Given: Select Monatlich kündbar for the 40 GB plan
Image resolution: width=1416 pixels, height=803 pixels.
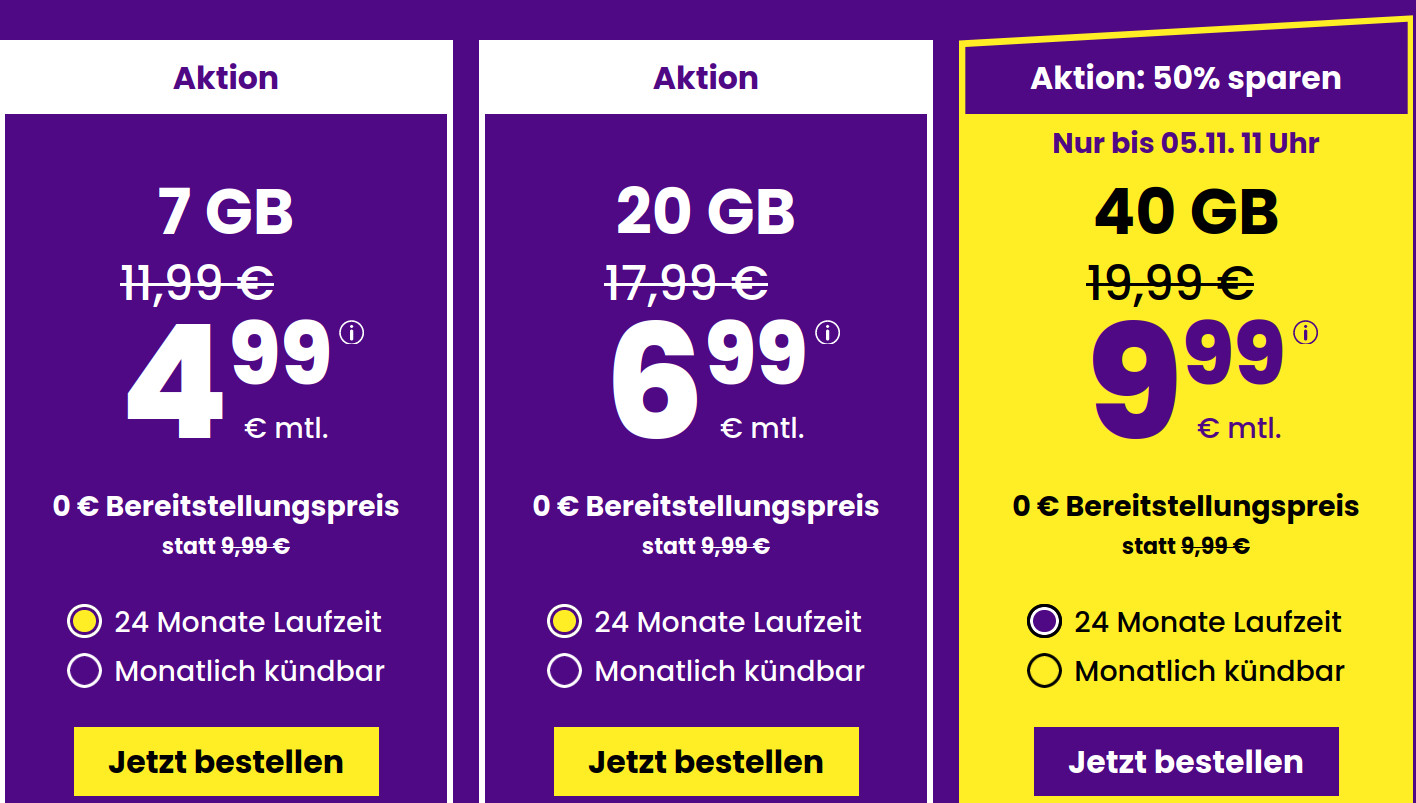Looking at the screenshot, I should click(1044, 671).
